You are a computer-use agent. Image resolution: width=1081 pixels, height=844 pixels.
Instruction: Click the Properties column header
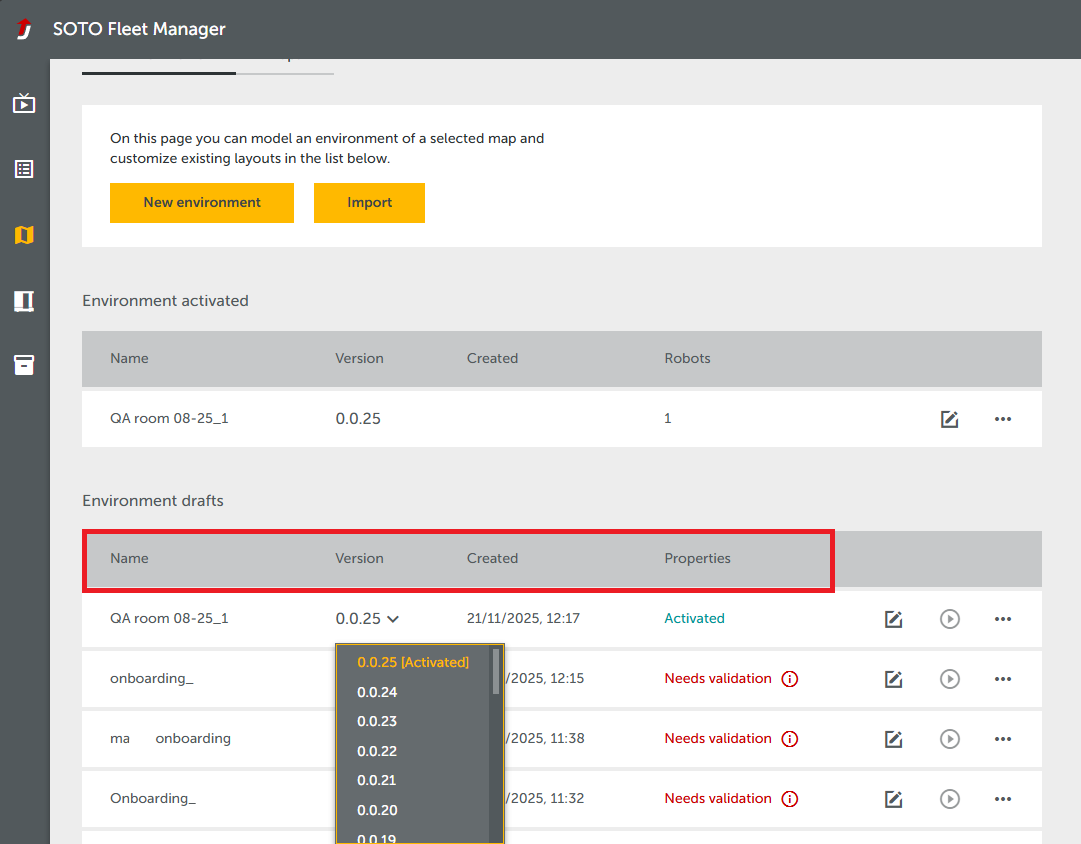click(x=698, y=558)
